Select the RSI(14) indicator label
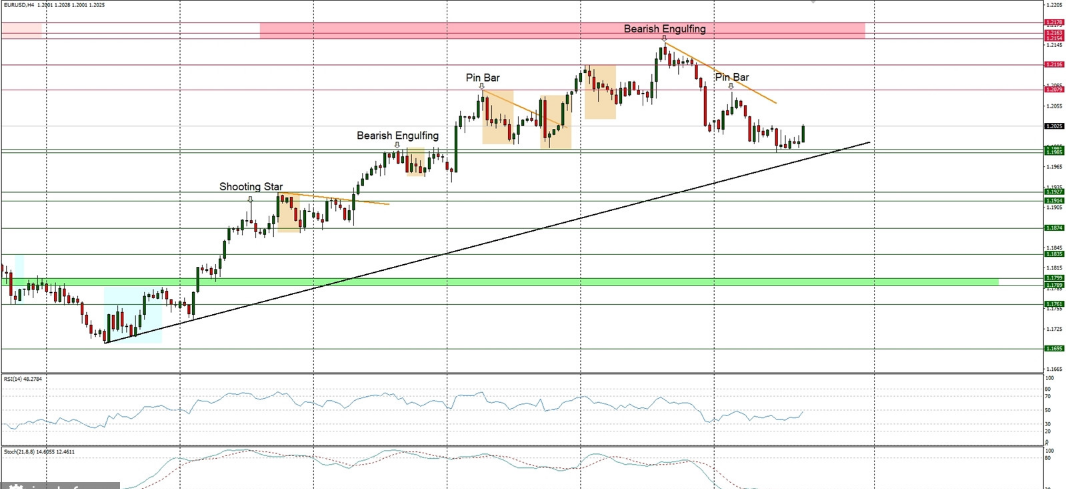Image resolution: width=1066 pixels, height=489 pixels. pyautogui.click(x=20, y=380)
